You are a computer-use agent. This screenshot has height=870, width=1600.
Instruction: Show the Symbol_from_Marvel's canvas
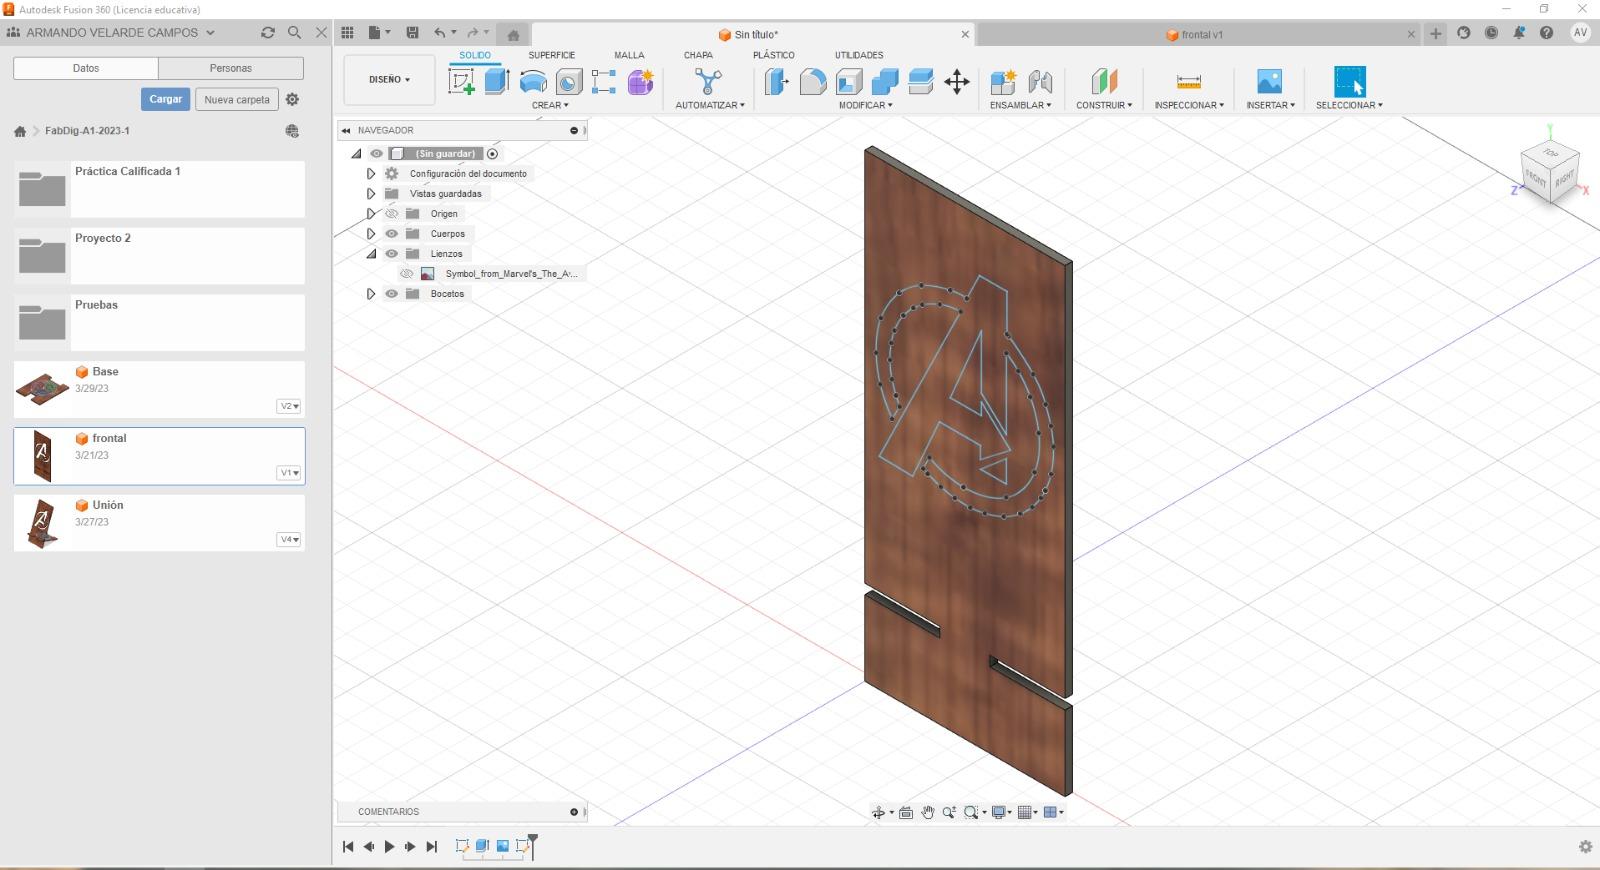407,274
